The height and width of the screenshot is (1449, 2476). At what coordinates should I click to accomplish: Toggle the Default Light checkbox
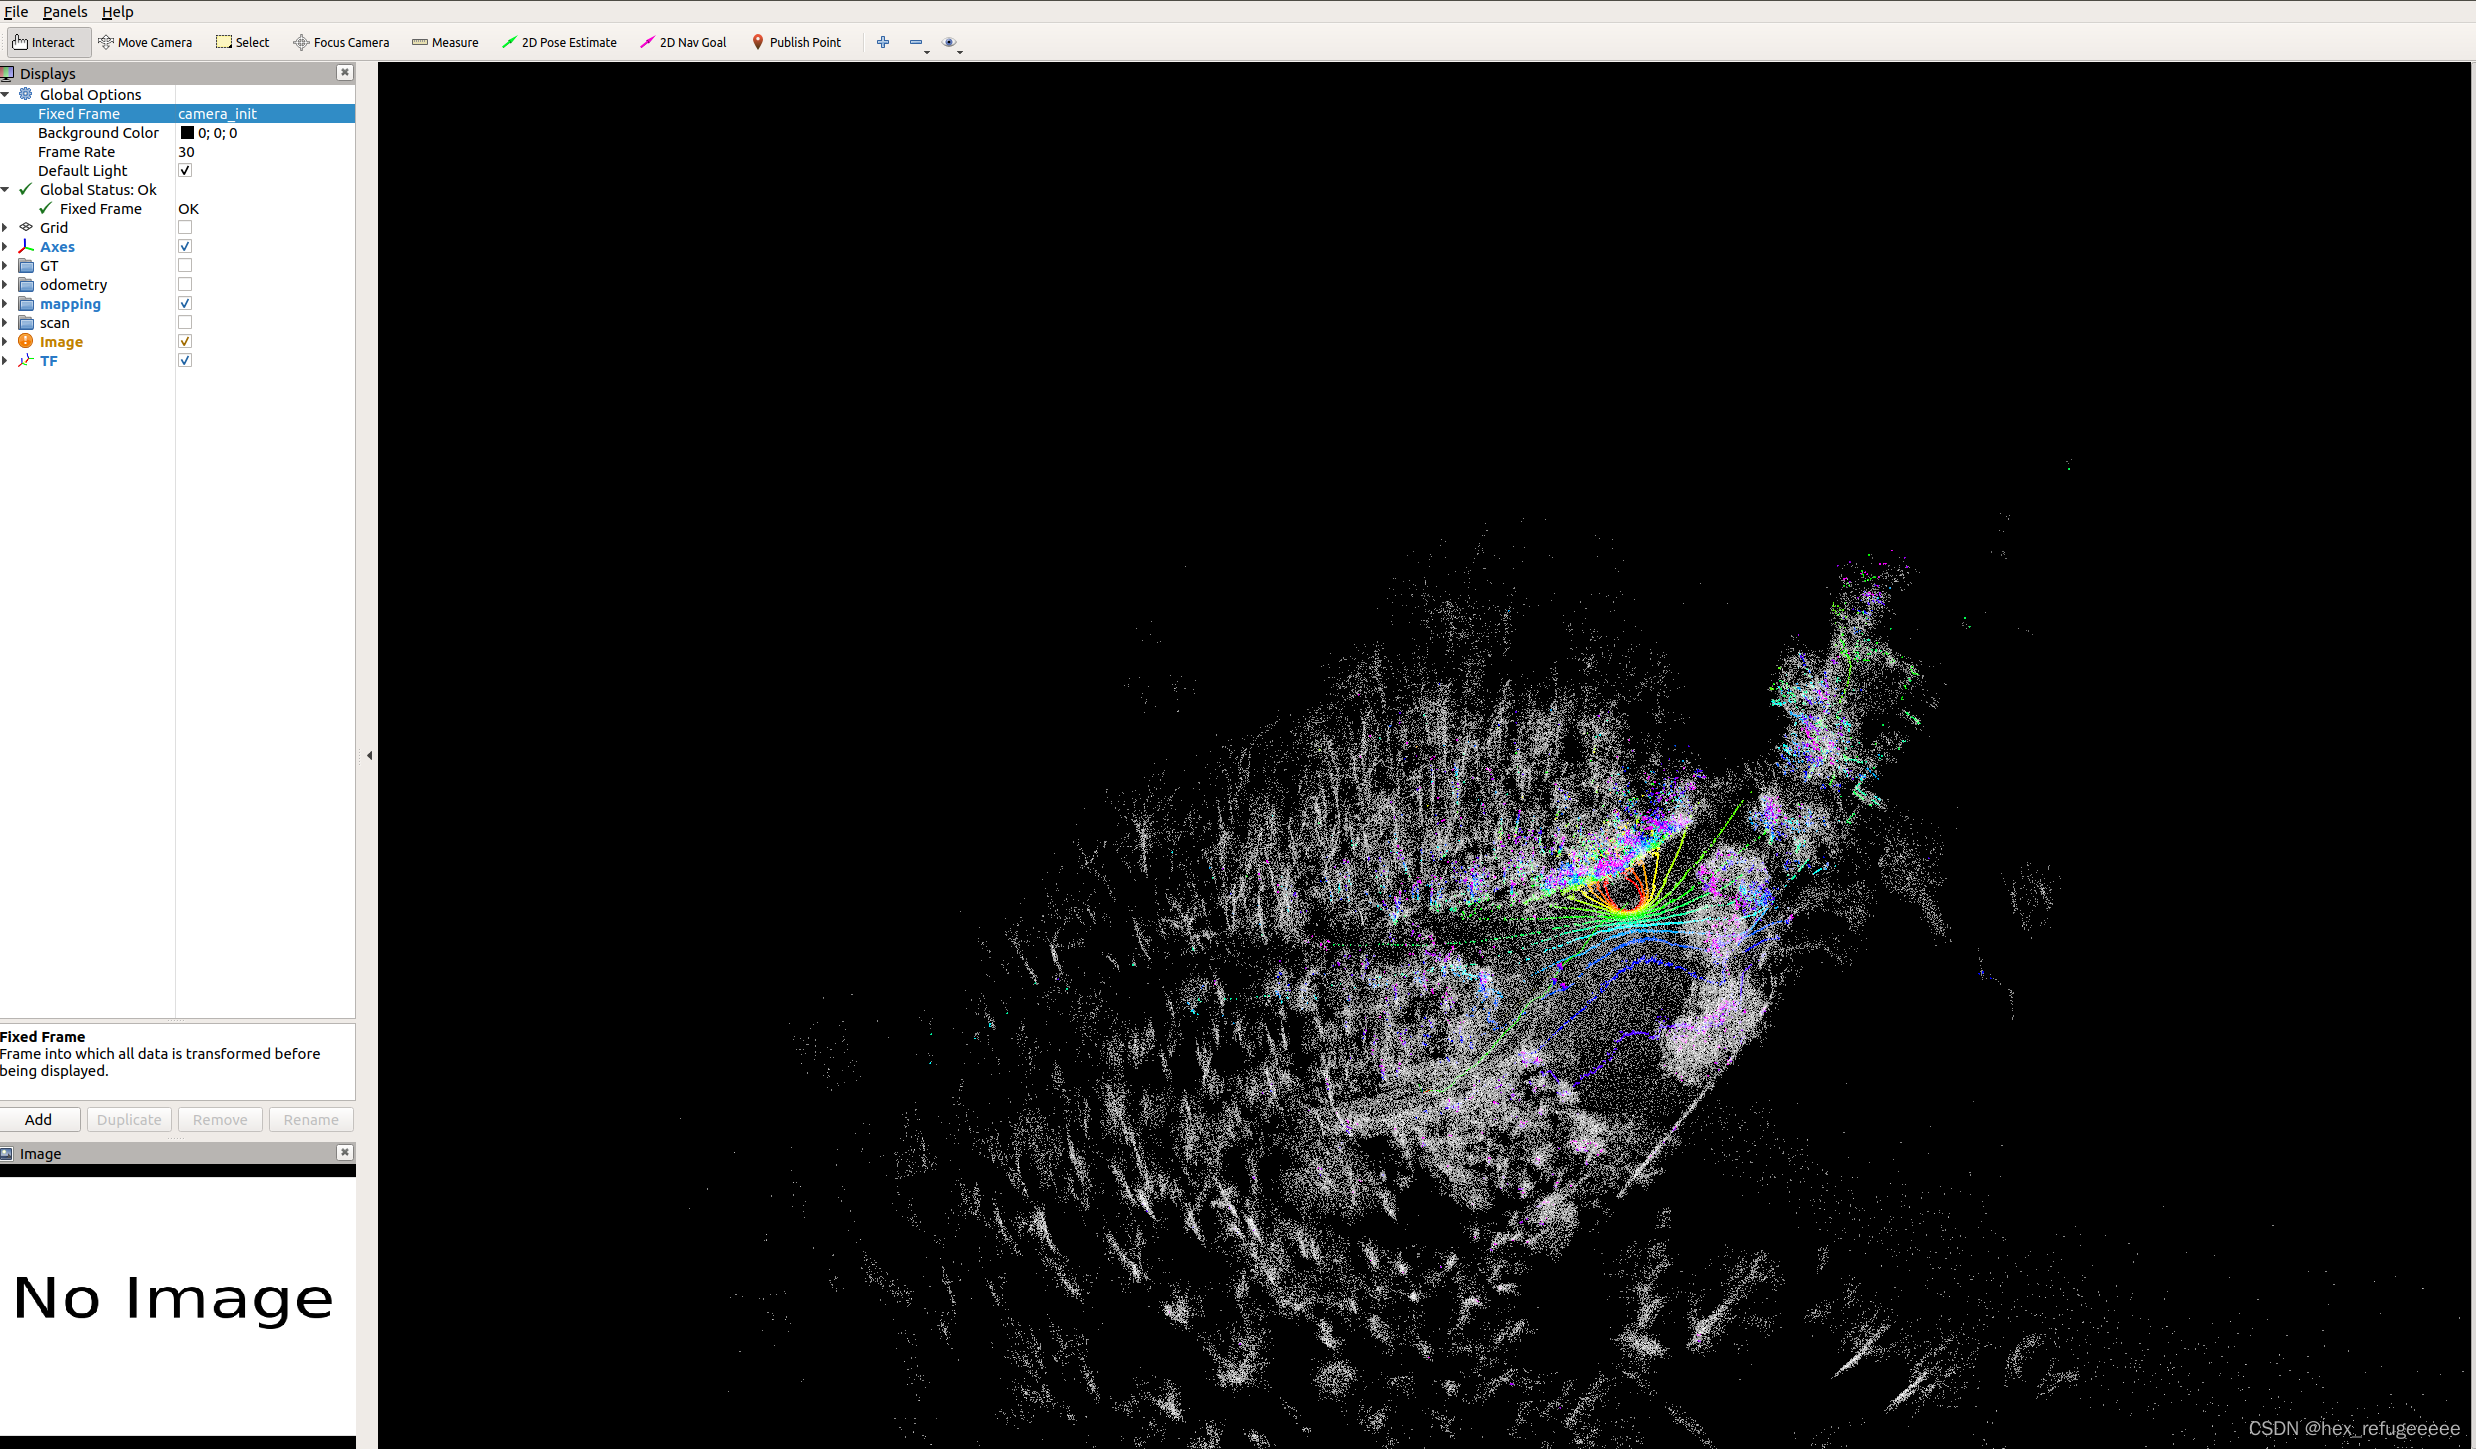click(185, 171)
